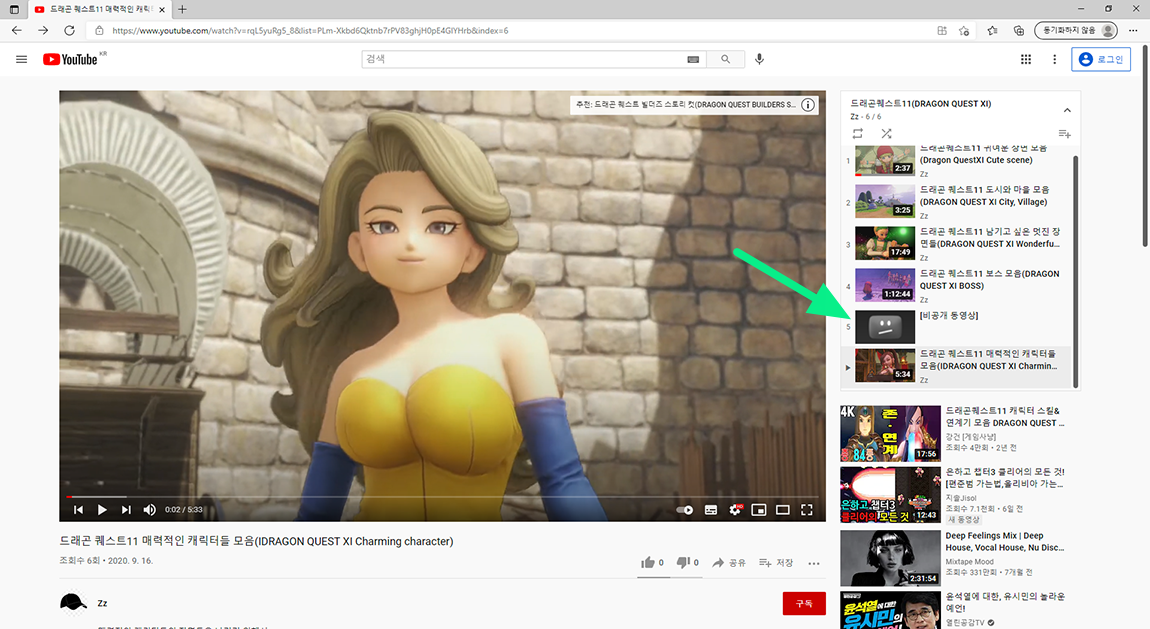Toggle the autoplay switch in player
The width and height of the screenshot is (1150, 629).
(684, 510)
